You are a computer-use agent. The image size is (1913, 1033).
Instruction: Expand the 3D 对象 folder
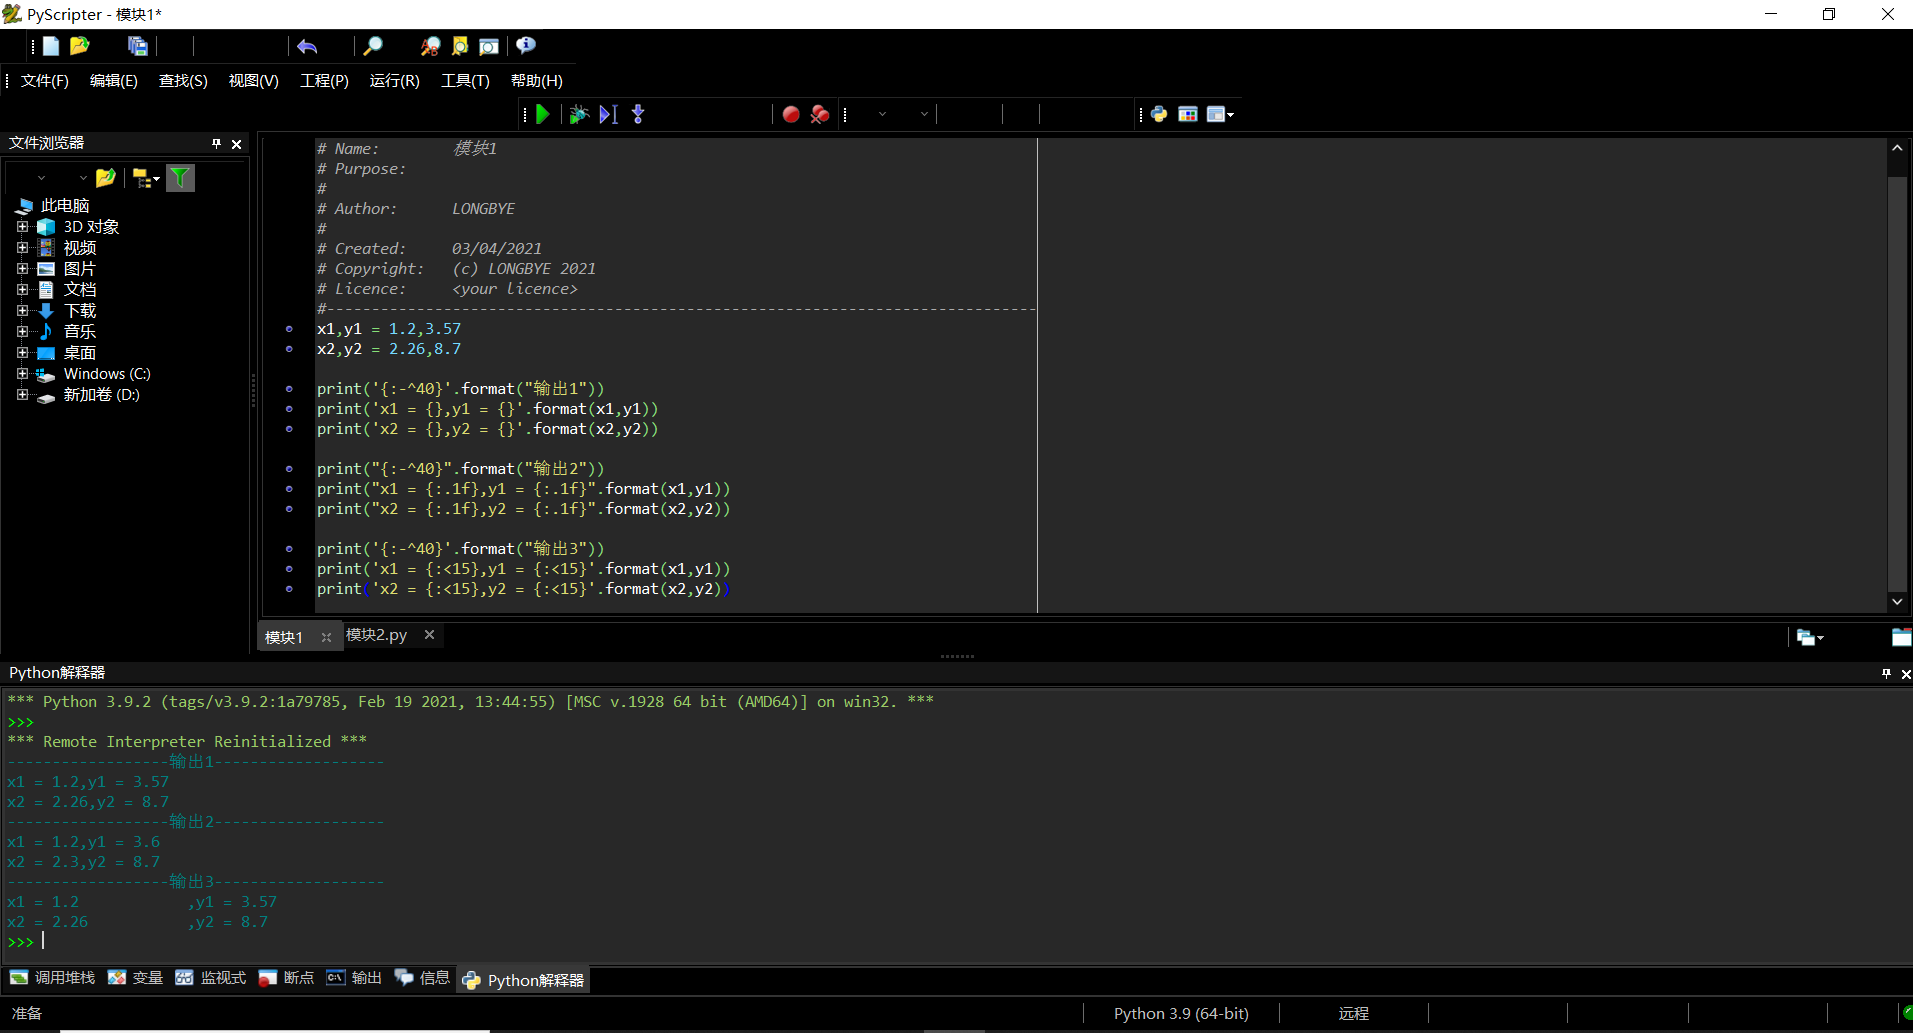click(22, 227)
